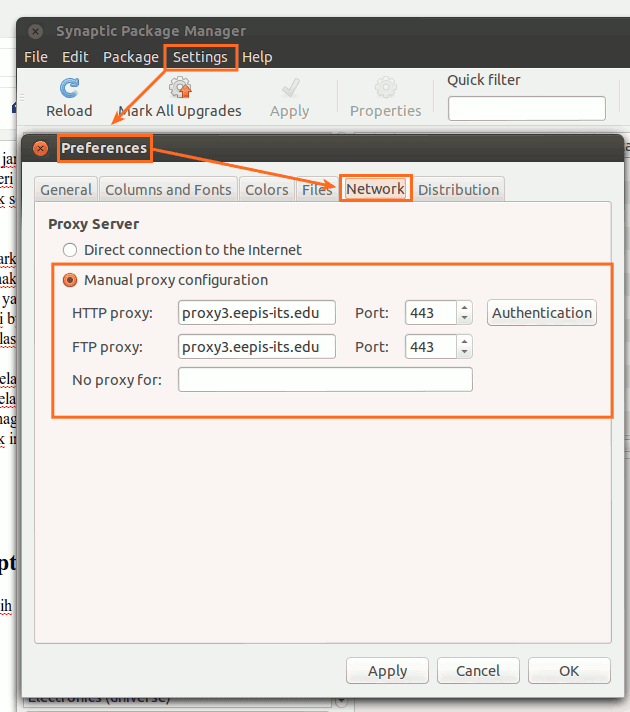This screenshot has height=712, width=630.
Task: Close the Synaptic Package Manager window
Action: (35, 31)
